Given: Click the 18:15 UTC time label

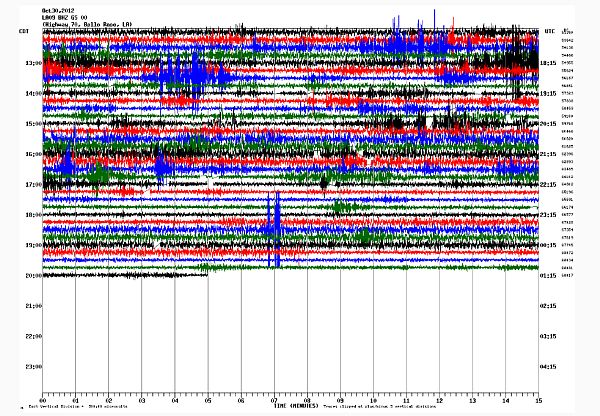Looking at the screenshot, I should point(549,63).
